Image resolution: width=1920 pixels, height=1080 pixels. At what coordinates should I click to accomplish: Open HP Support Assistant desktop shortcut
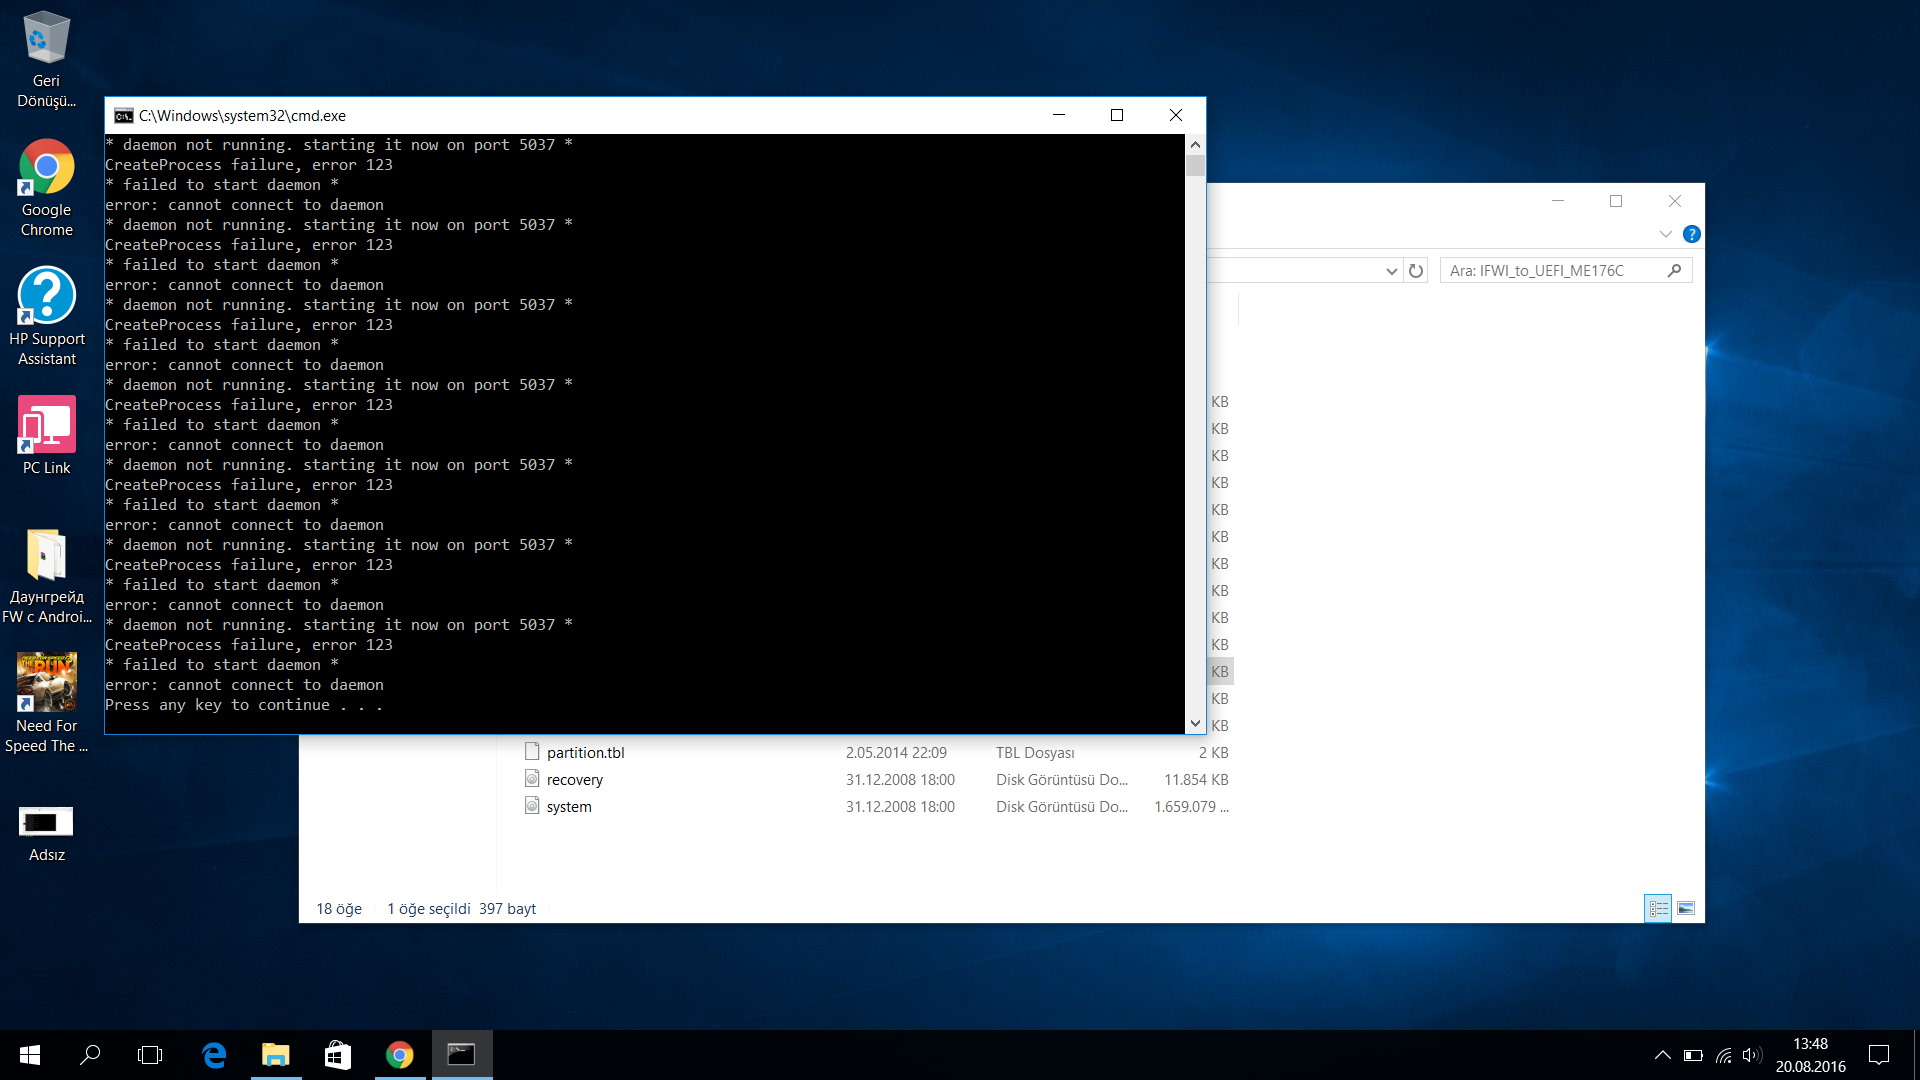coord(46,316)
